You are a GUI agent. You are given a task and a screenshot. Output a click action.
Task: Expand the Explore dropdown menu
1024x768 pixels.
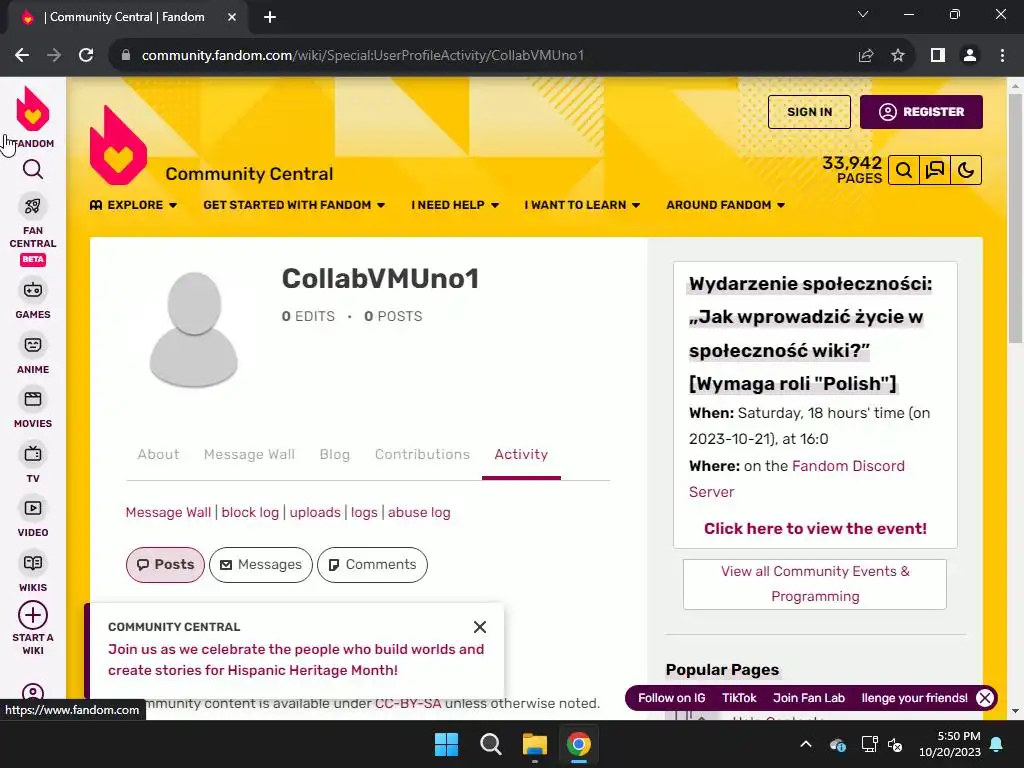133,205
